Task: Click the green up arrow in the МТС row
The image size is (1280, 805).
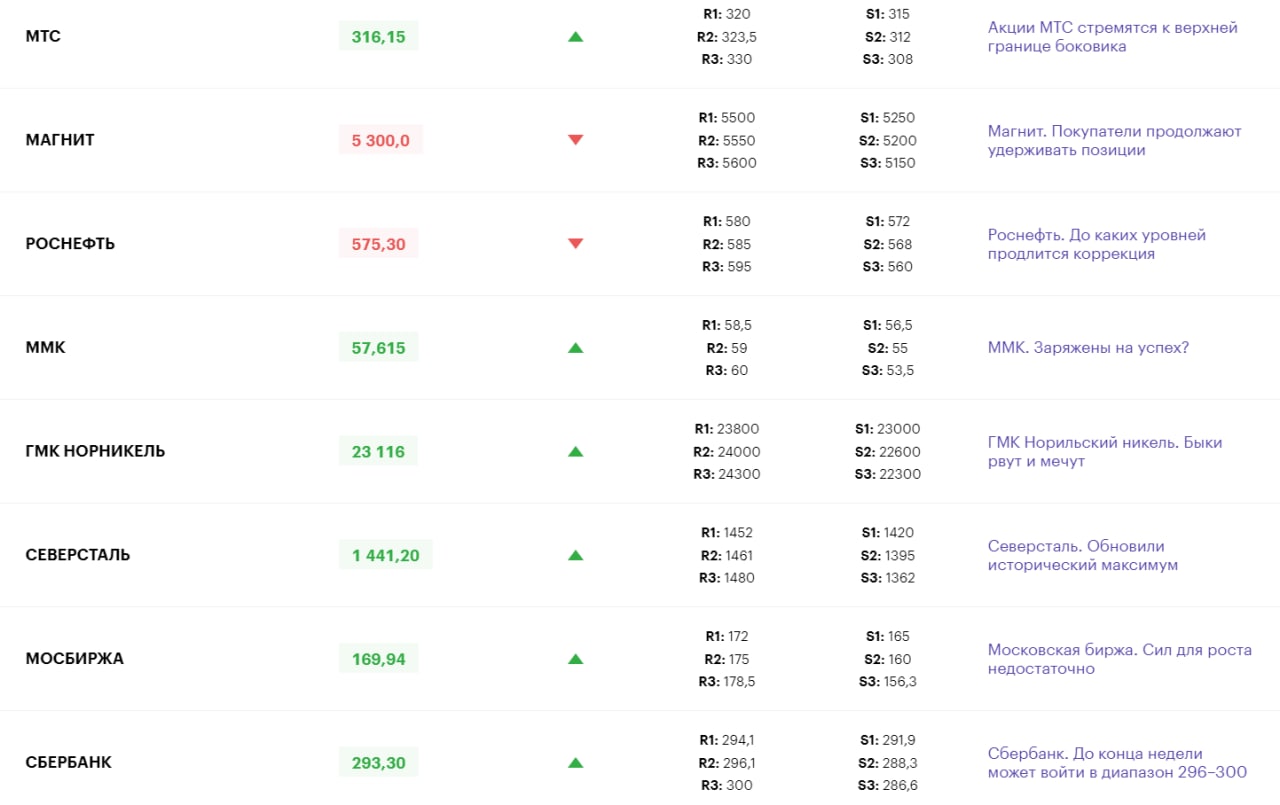Action: pyautogui.click(x=575, y=37)
